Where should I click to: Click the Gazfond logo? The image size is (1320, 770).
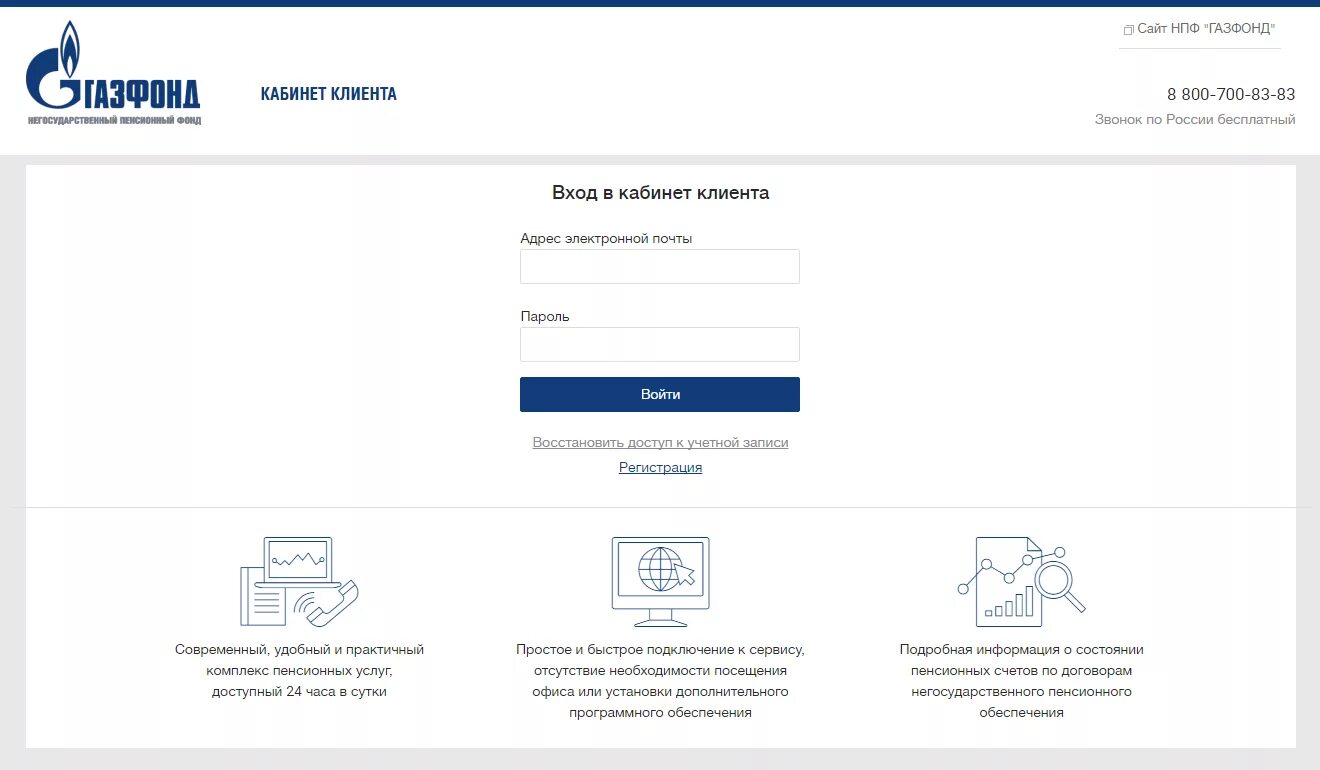click(113, 73)
